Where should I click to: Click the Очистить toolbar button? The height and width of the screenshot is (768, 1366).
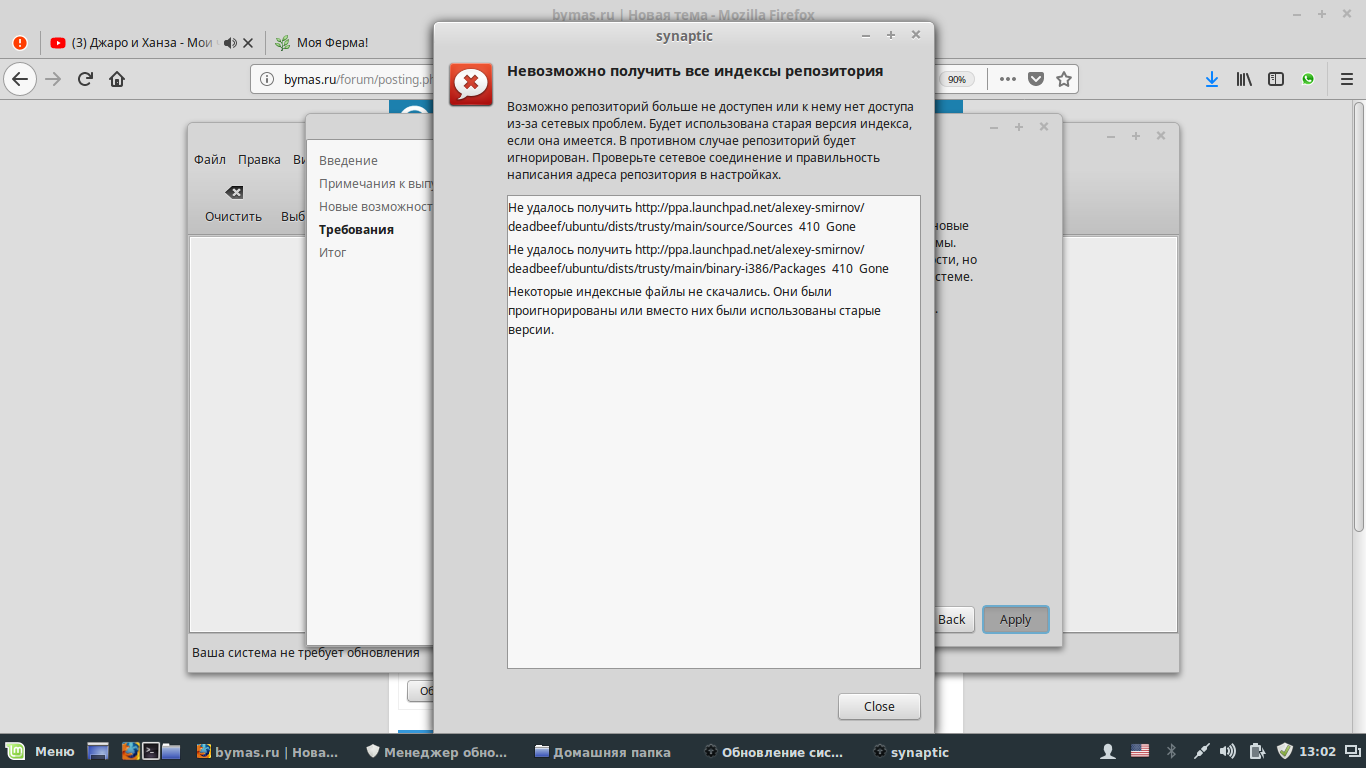click(233, 204)
